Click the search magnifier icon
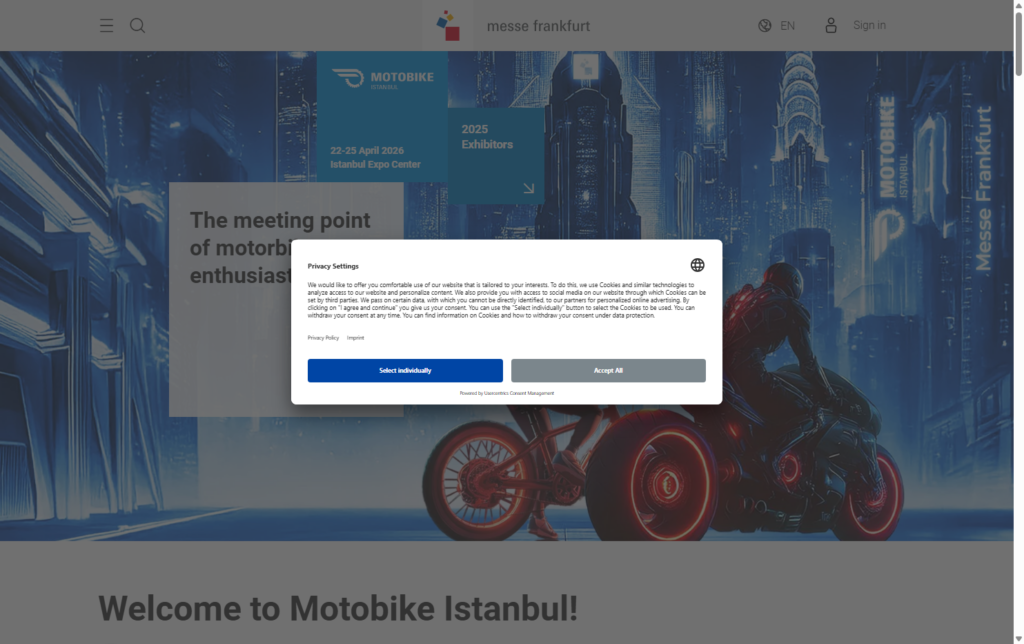The height and width of the screenshot is (644, 1024). tap(137, 25)
